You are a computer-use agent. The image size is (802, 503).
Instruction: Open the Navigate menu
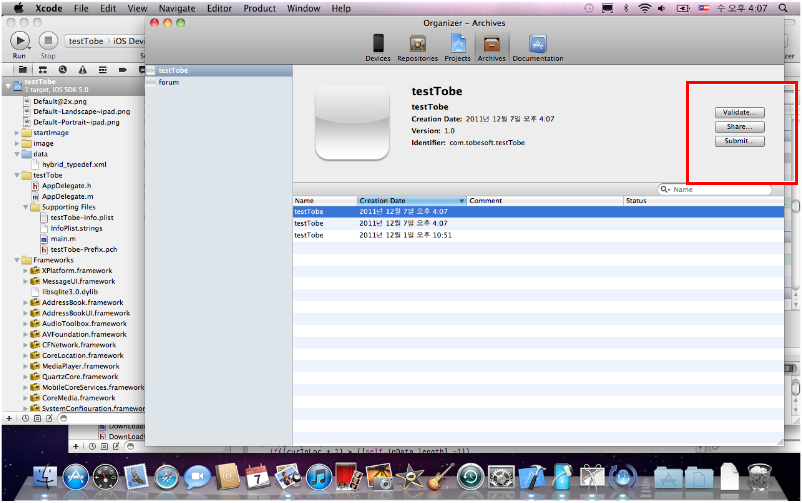click(x=177, y=8)
